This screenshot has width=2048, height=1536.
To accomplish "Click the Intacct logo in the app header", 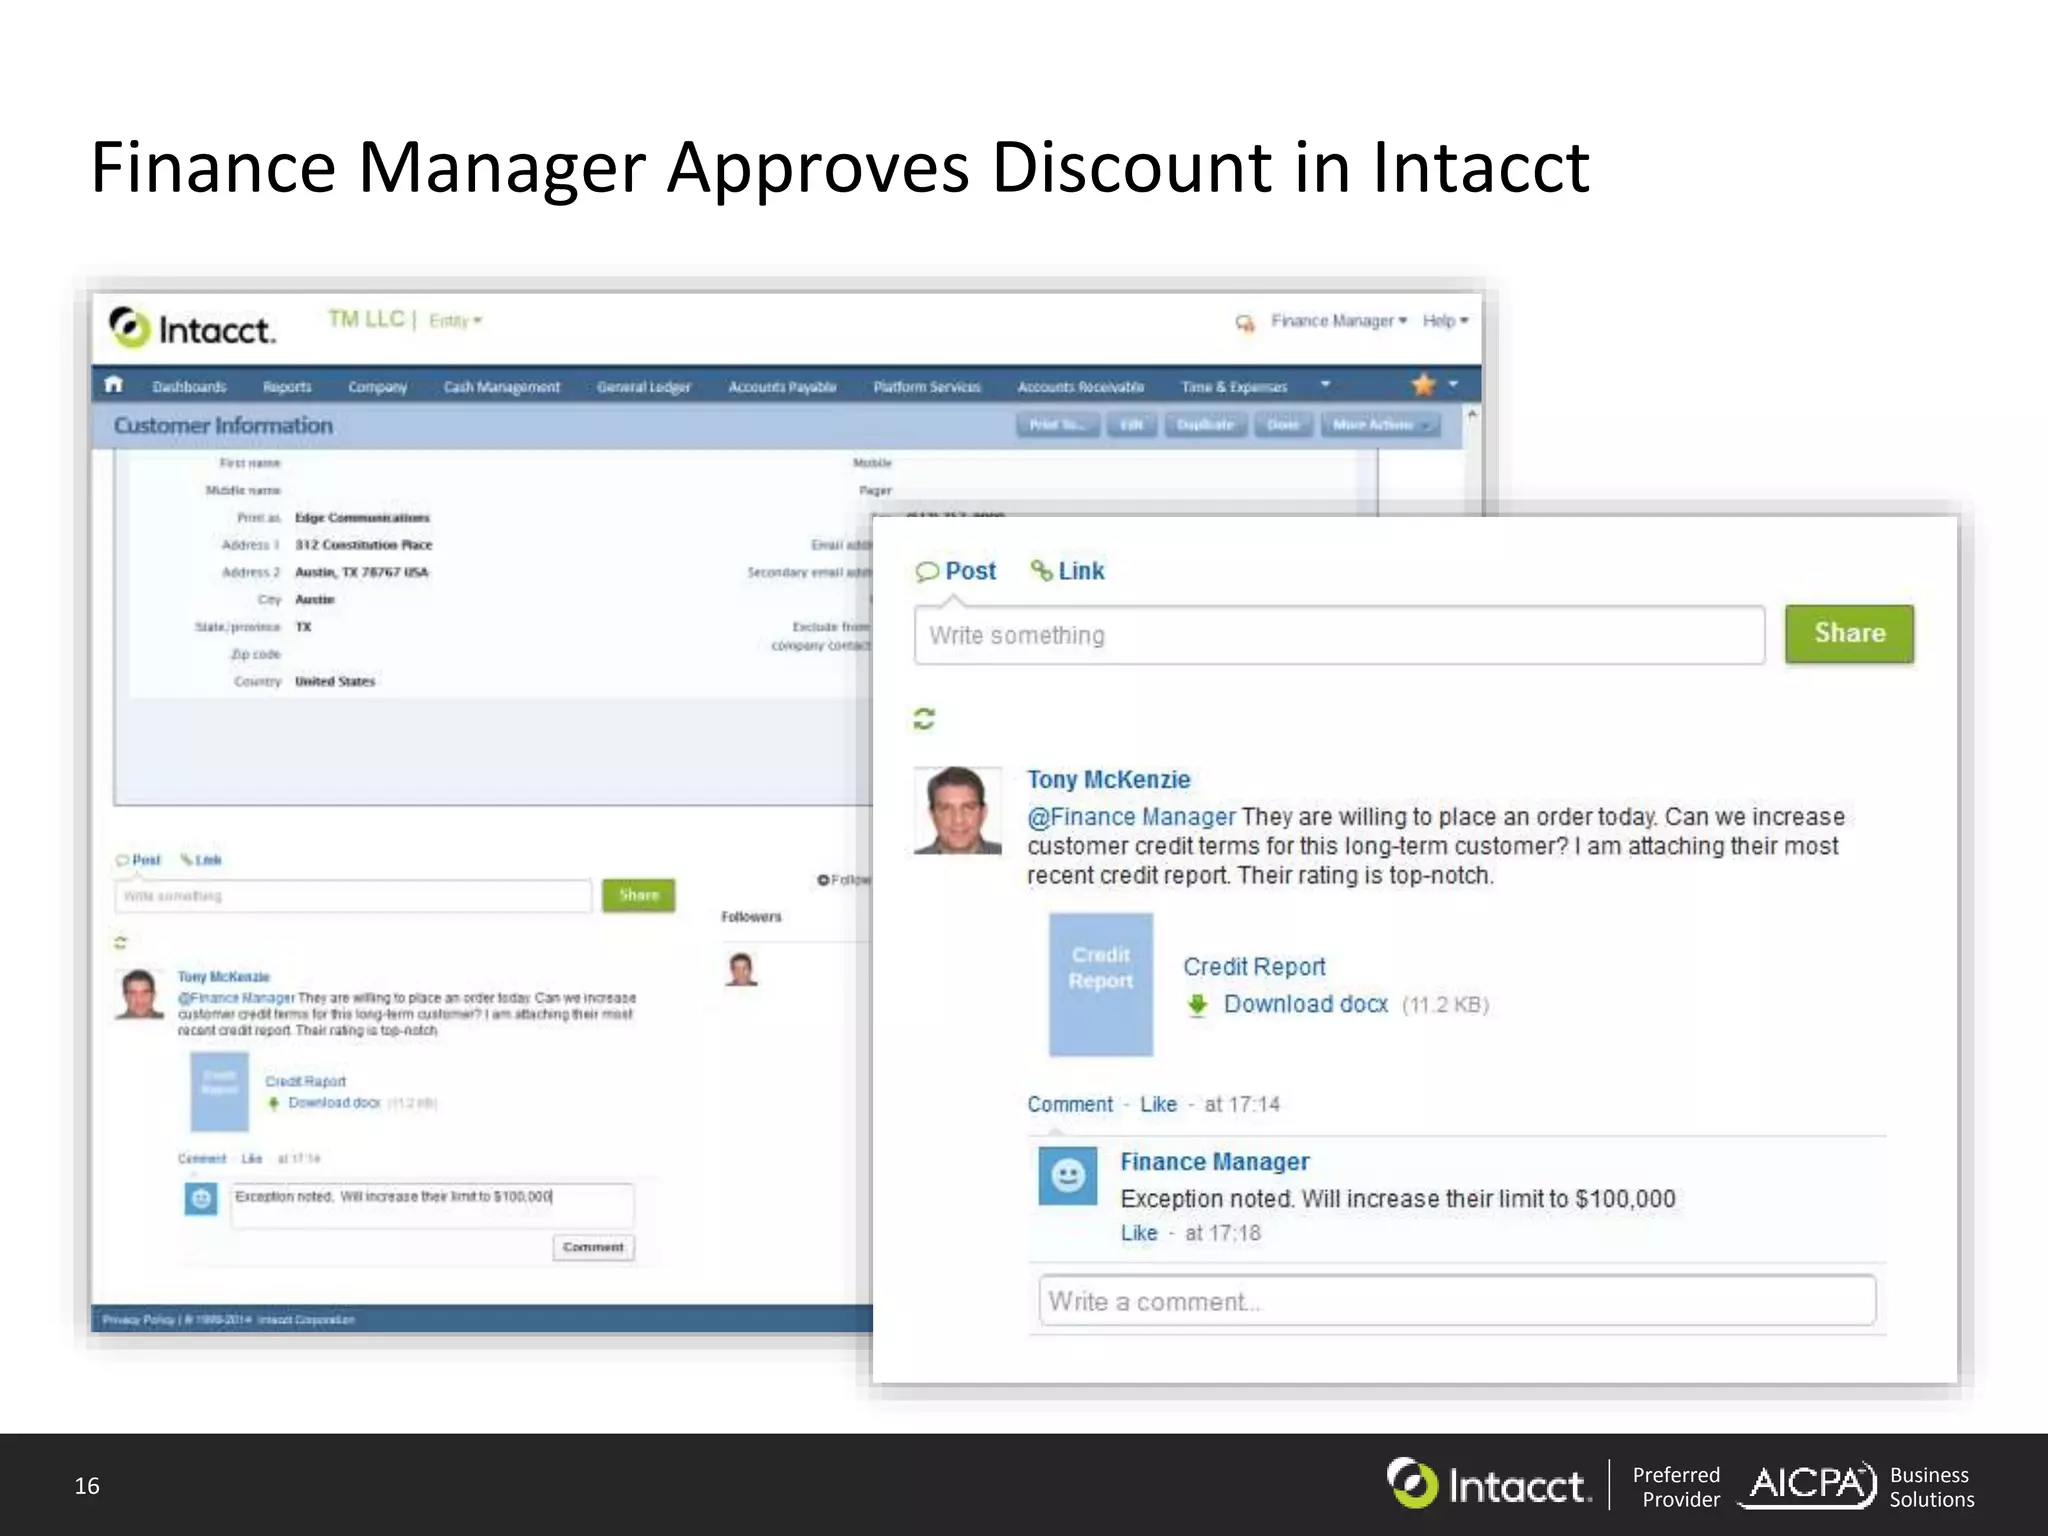I will pyautogui.click(x=192, y=327).
